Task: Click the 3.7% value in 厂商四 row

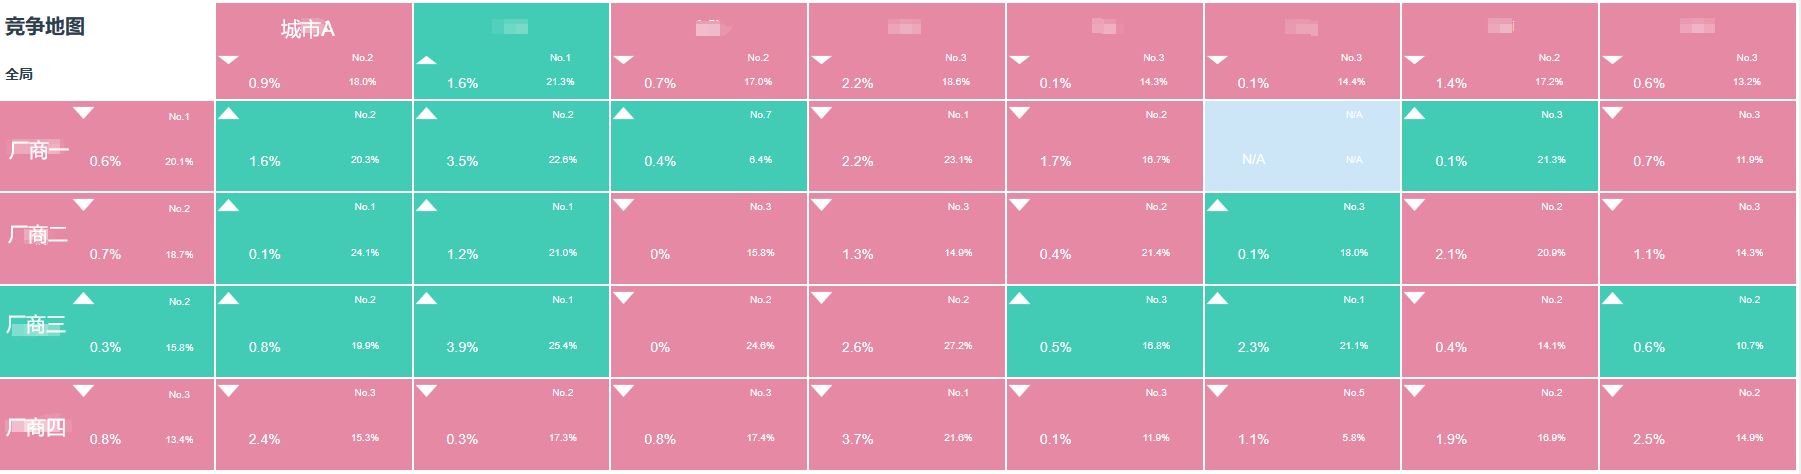Action: tap(857, 439)
